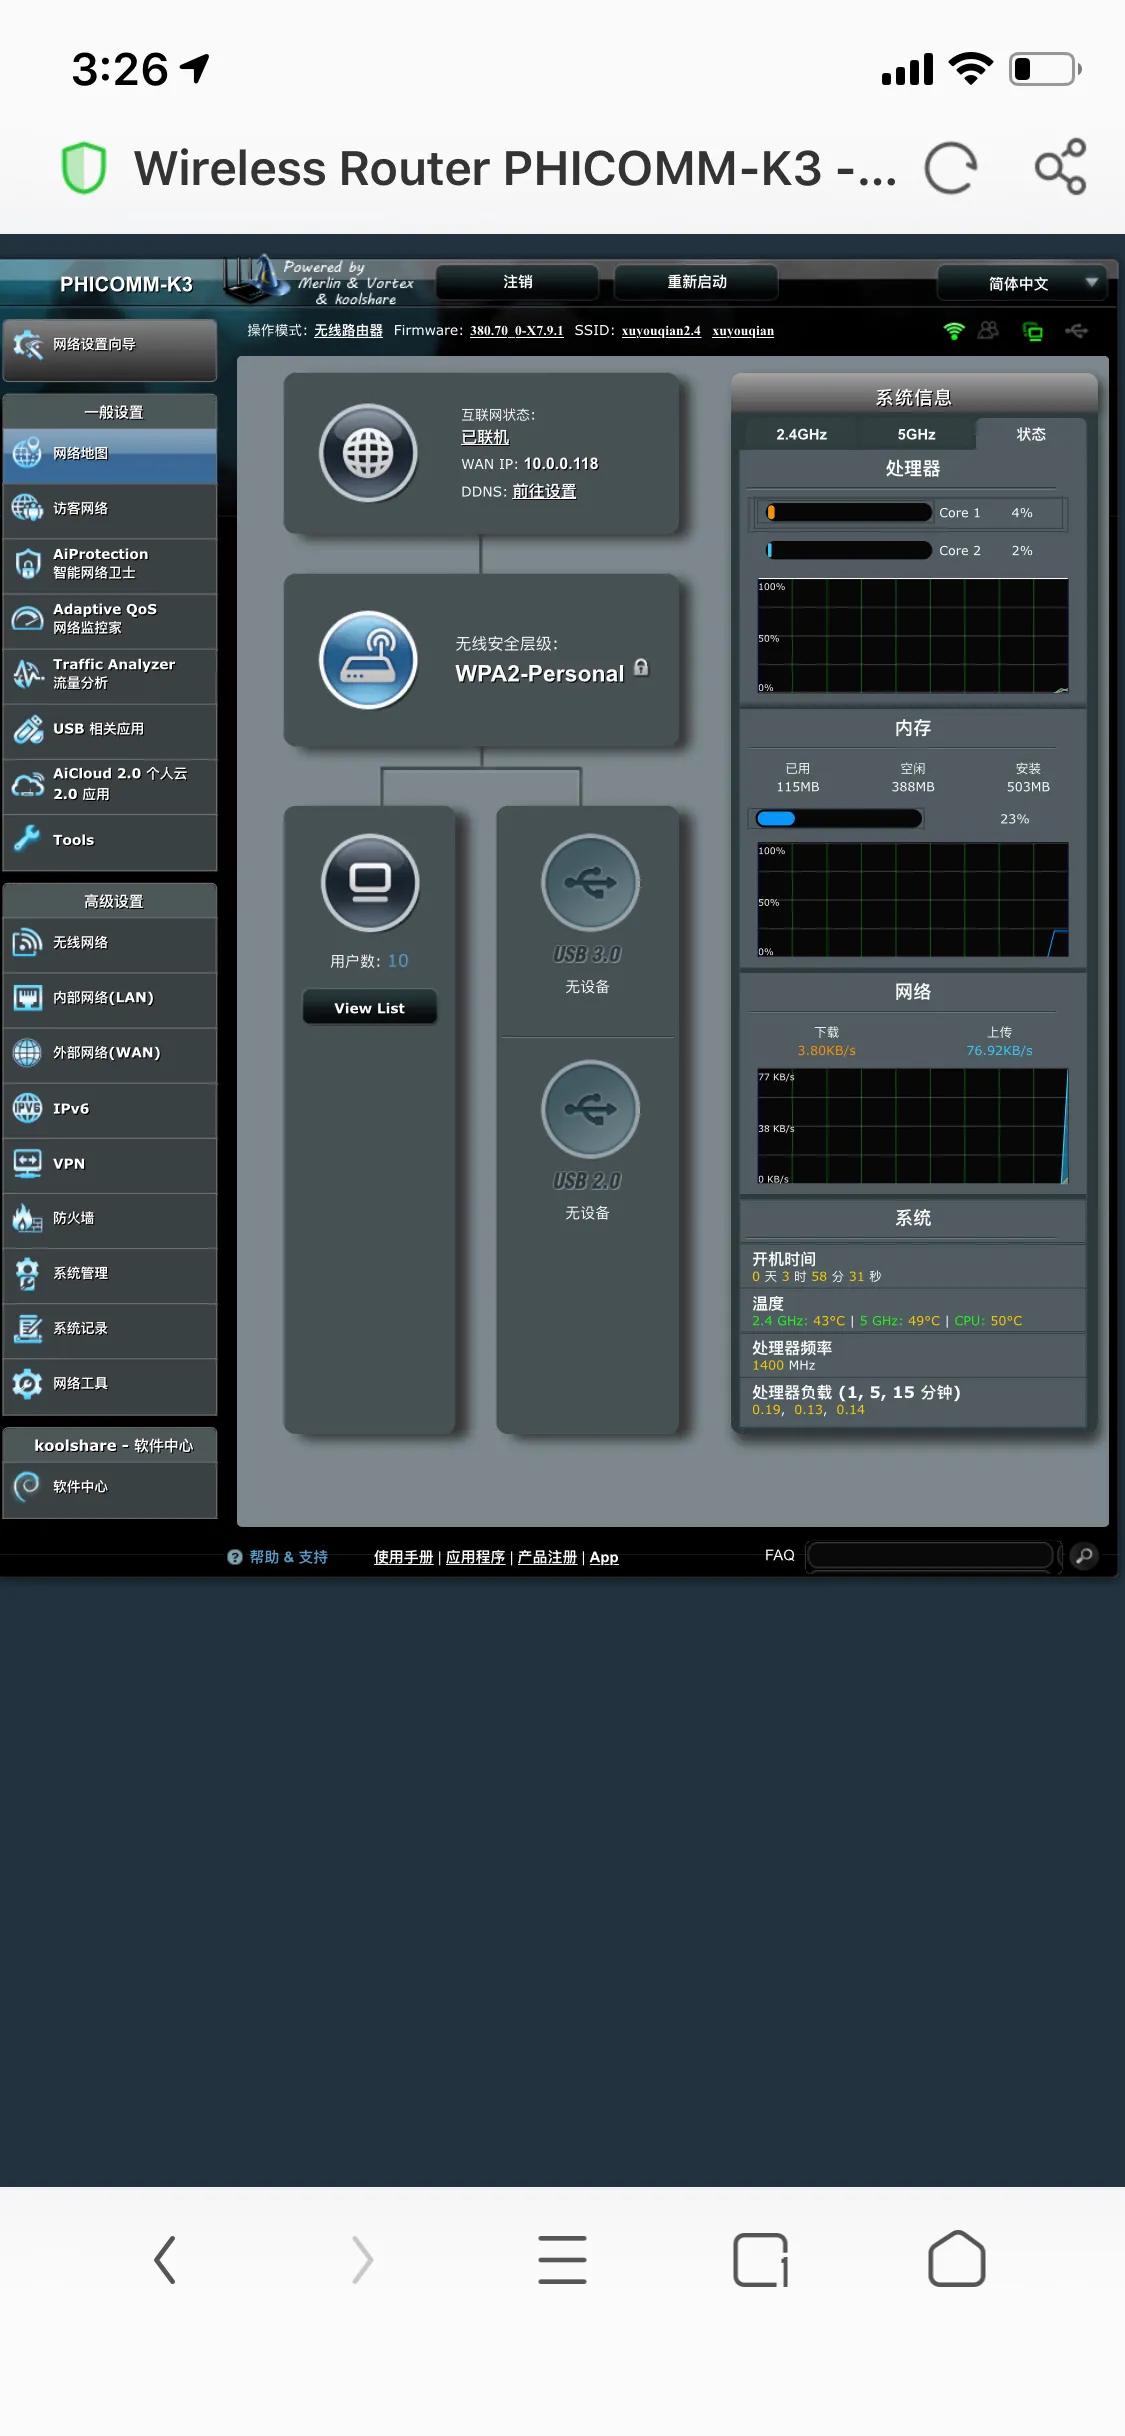Open the 无线路由器 operation mode link
1125x2436 pixels.
[348, 331]
